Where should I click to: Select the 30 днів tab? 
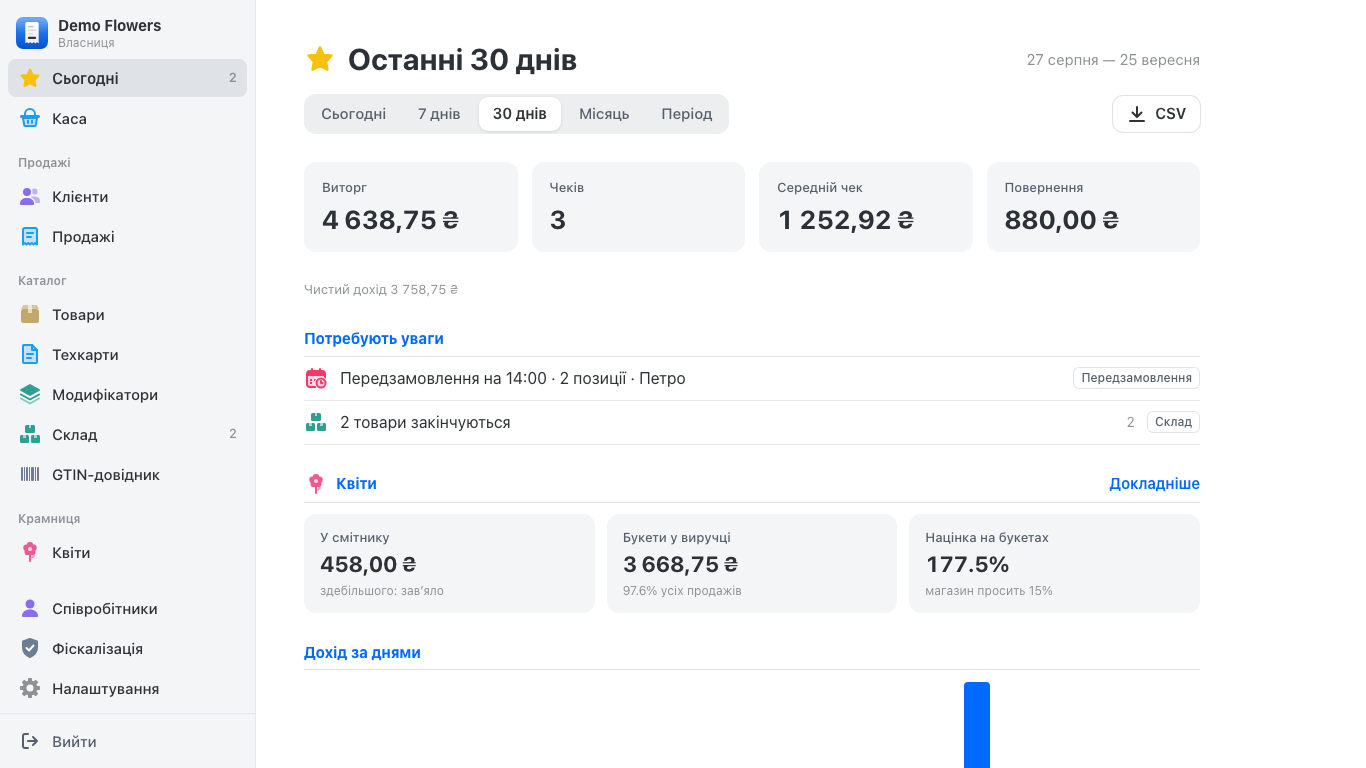pyautogui.click(x=520, y=114)
